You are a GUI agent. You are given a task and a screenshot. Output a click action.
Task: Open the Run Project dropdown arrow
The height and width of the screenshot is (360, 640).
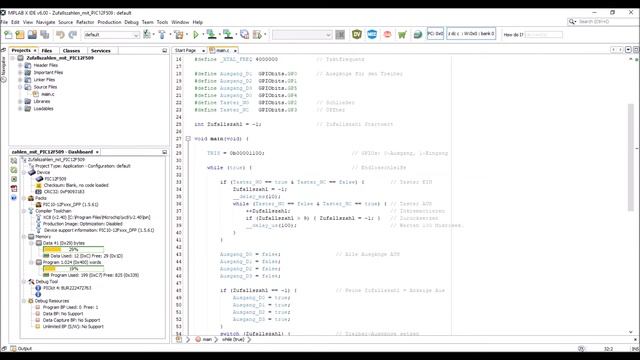tap(203, 35)
